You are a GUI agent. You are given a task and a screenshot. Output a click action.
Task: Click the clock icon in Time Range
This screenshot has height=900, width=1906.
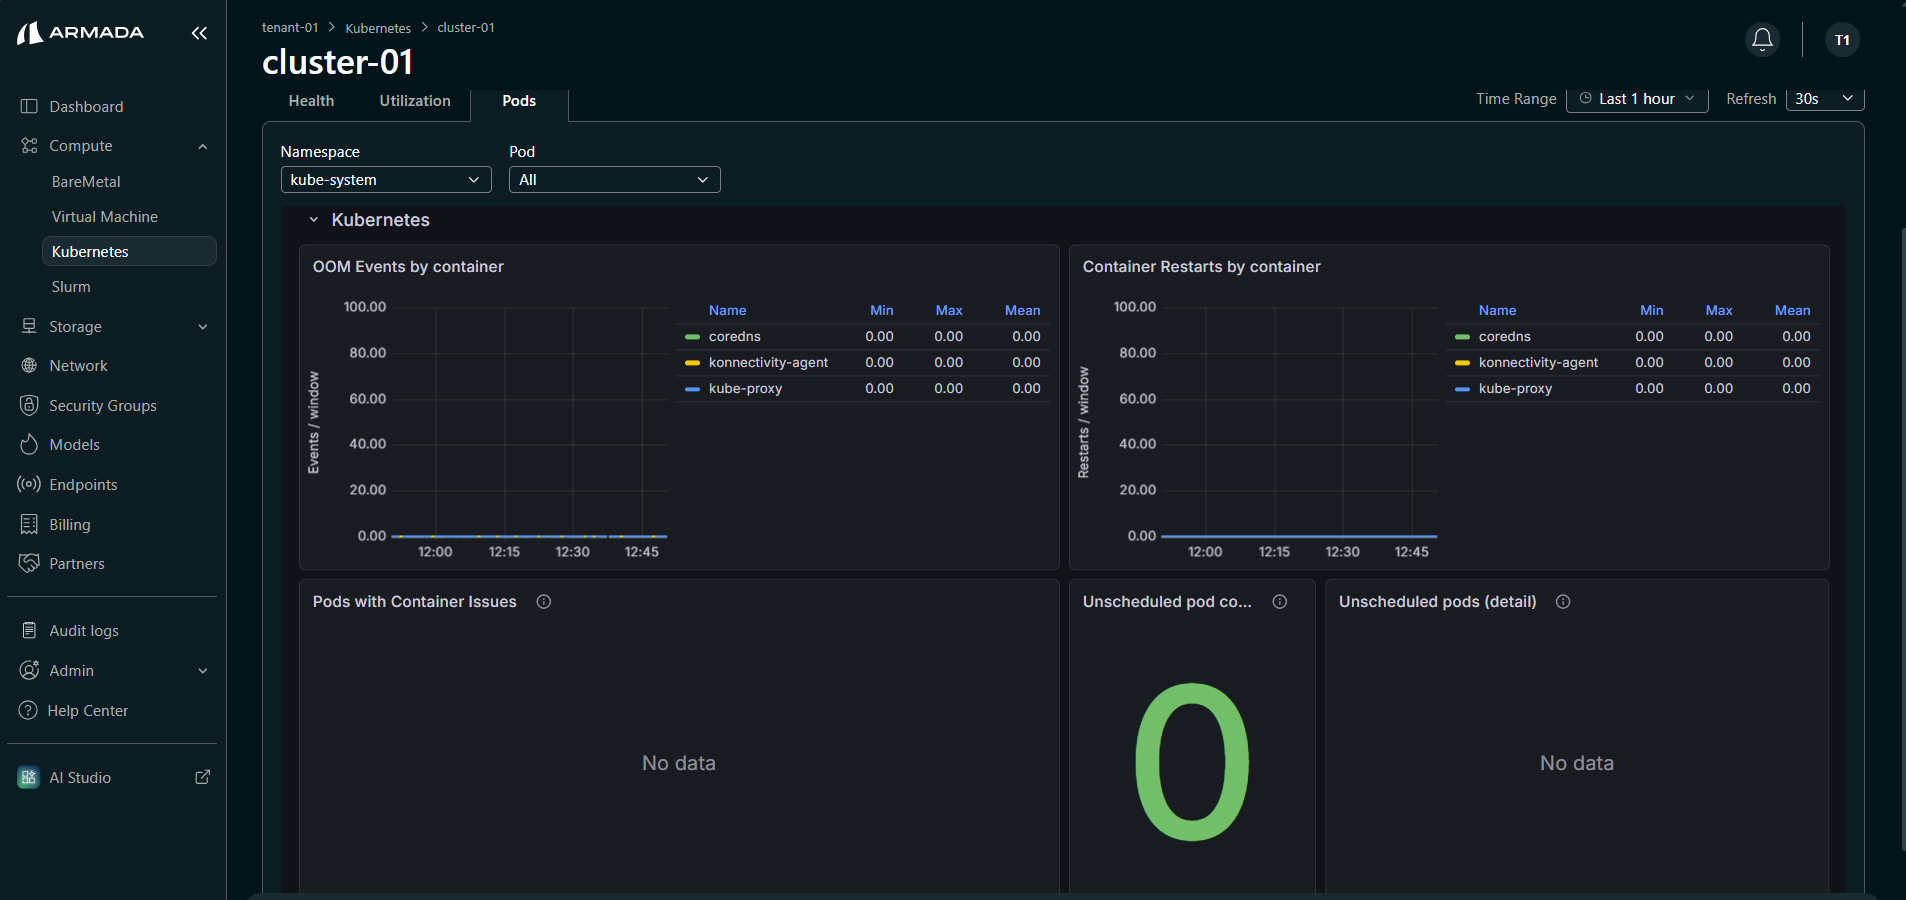(x=1585, y=98)
